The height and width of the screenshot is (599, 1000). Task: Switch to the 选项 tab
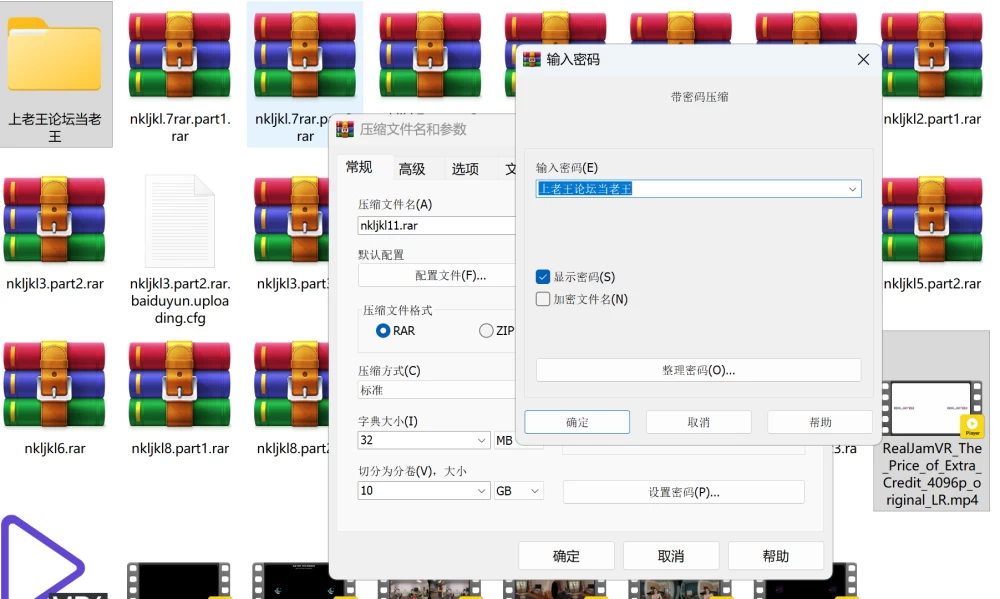(x=465, y=169)
